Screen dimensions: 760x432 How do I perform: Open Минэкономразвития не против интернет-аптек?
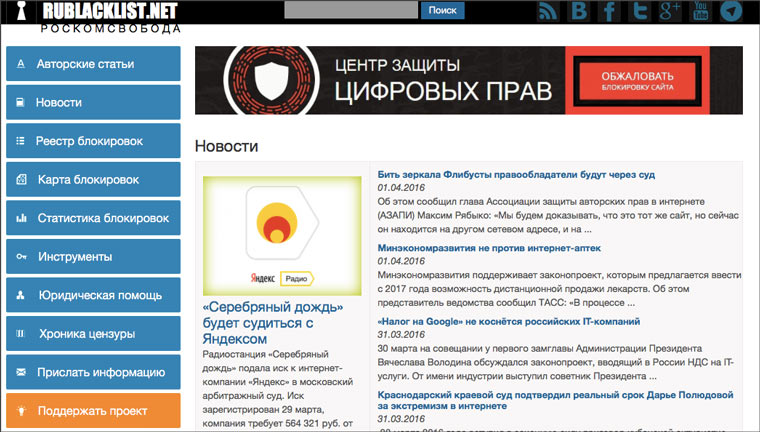coord(489,248)
